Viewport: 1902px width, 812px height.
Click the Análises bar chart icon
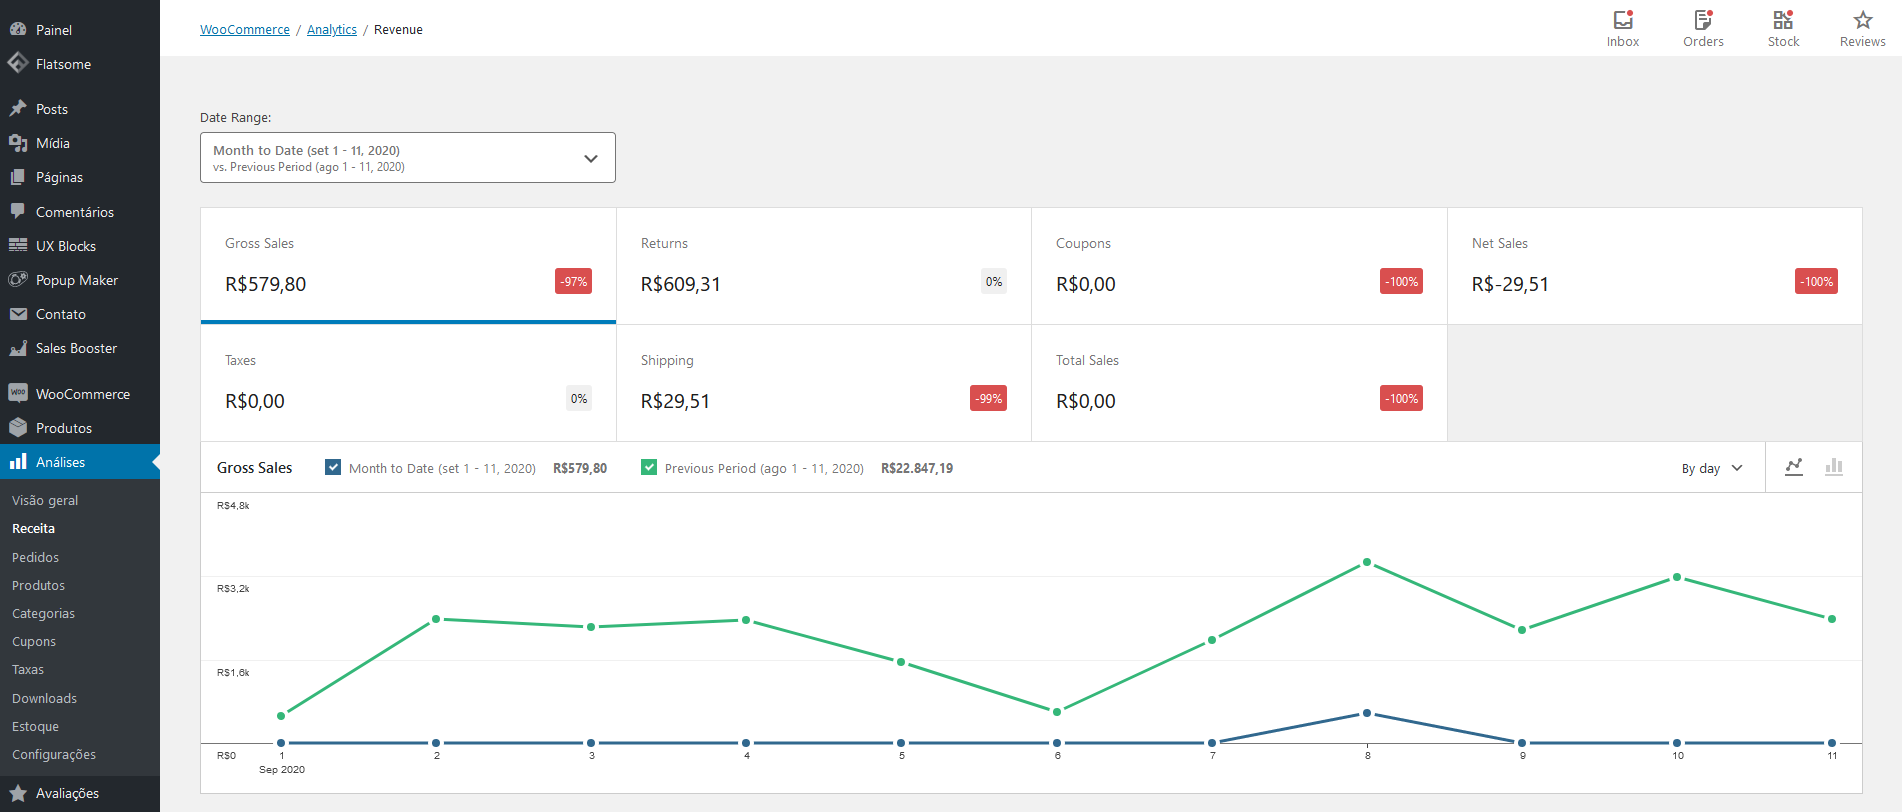tap(18, 462)
